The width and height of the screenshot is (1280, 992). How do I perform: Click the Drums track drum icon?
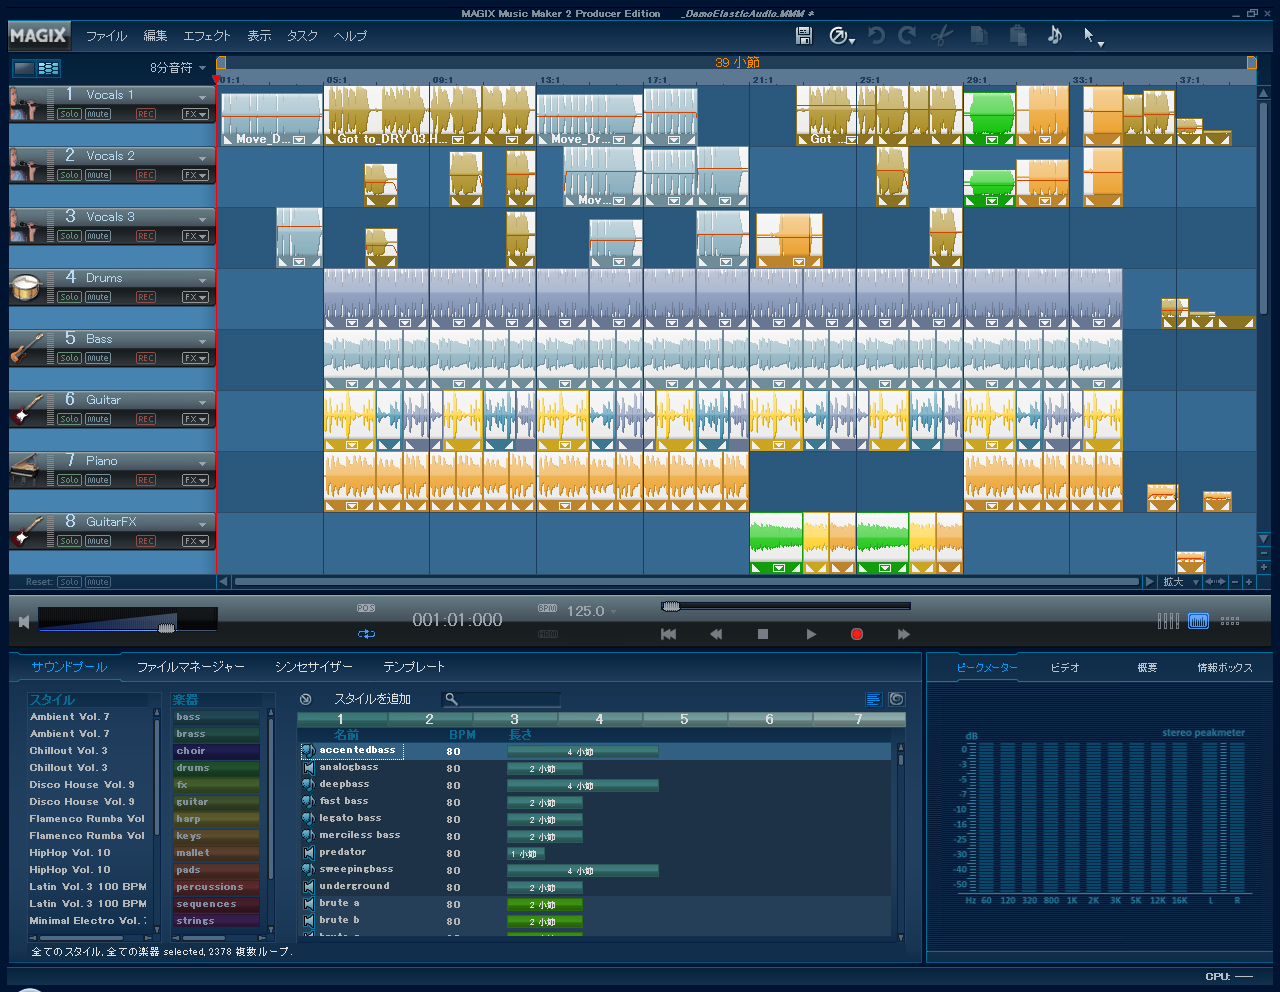click(25, 287)
